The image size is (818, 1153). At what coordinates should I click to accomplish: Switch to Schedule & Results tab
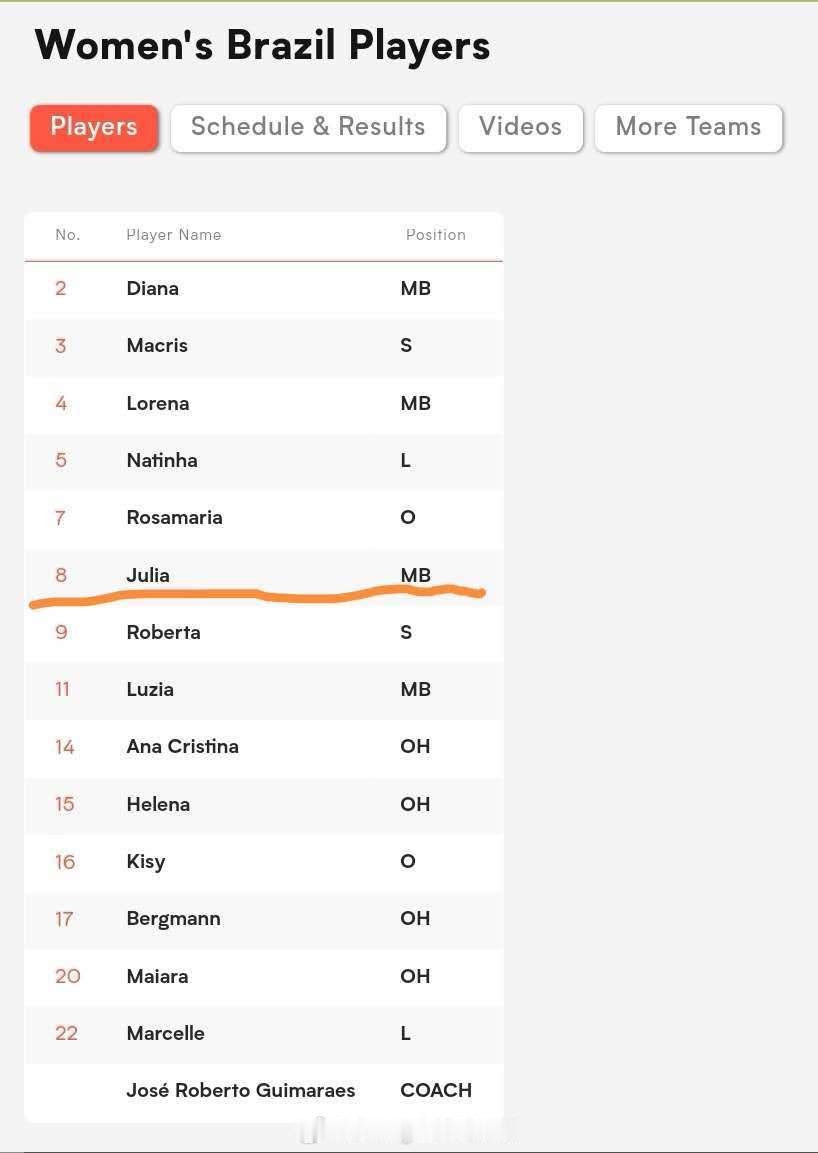click(308, 128)
